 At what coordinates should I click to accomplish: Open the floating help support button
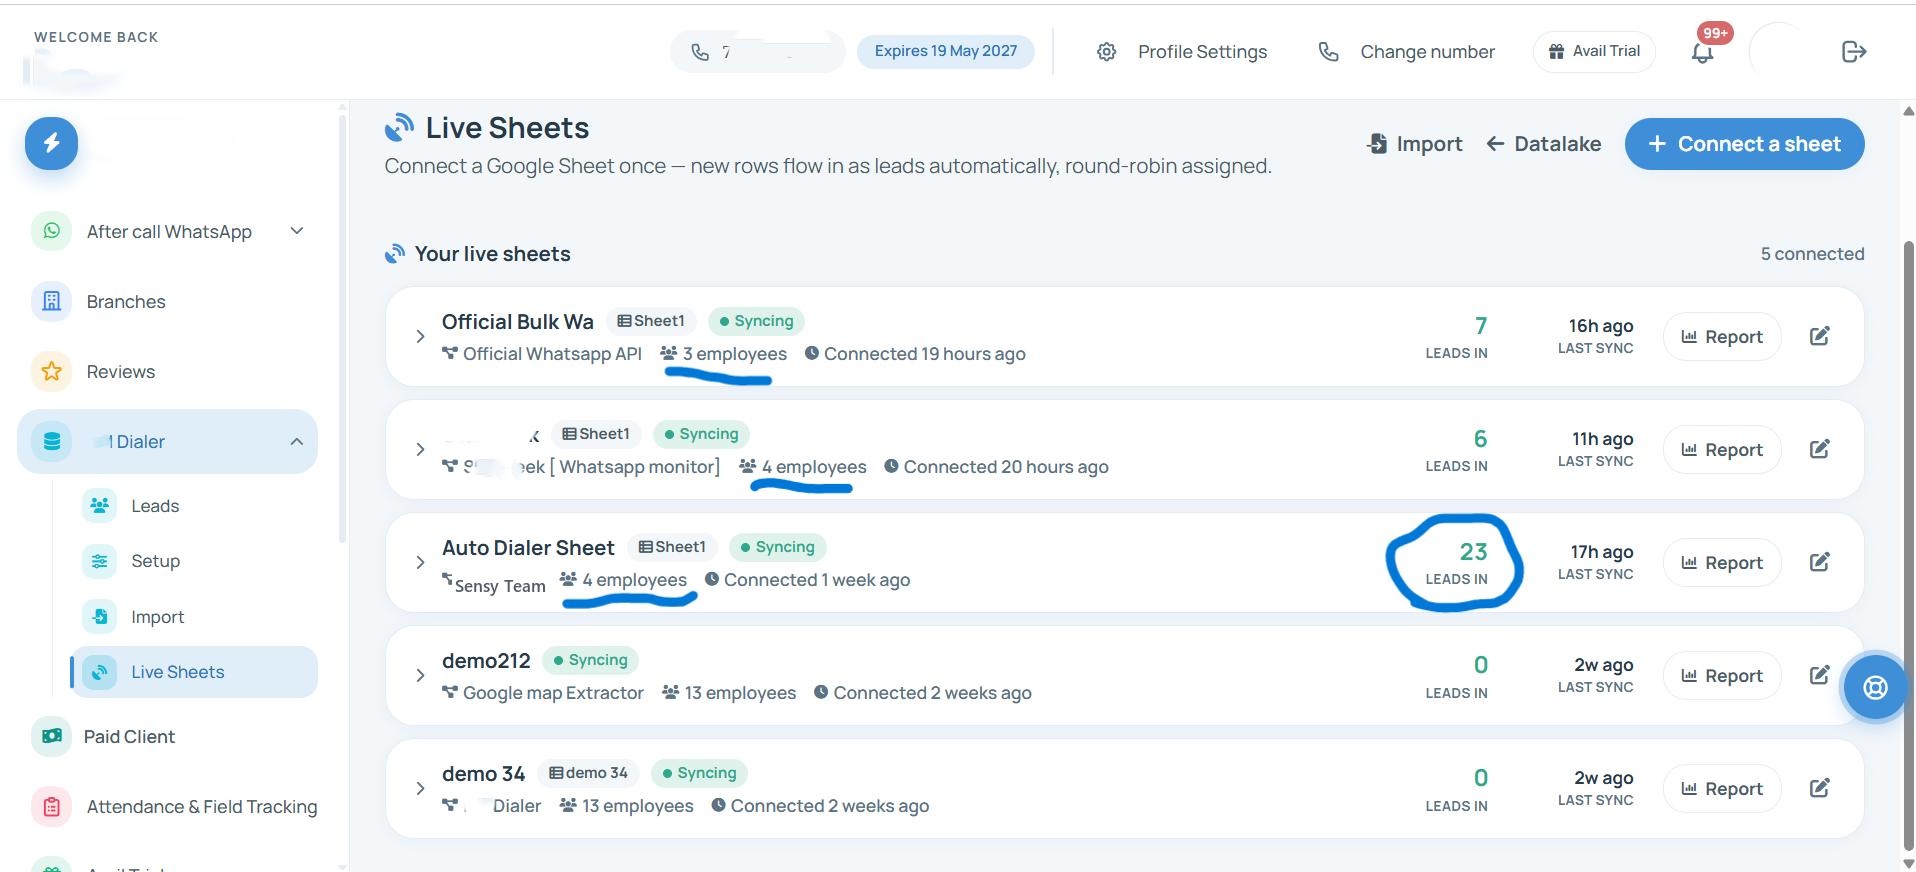tap(1875, 687)
